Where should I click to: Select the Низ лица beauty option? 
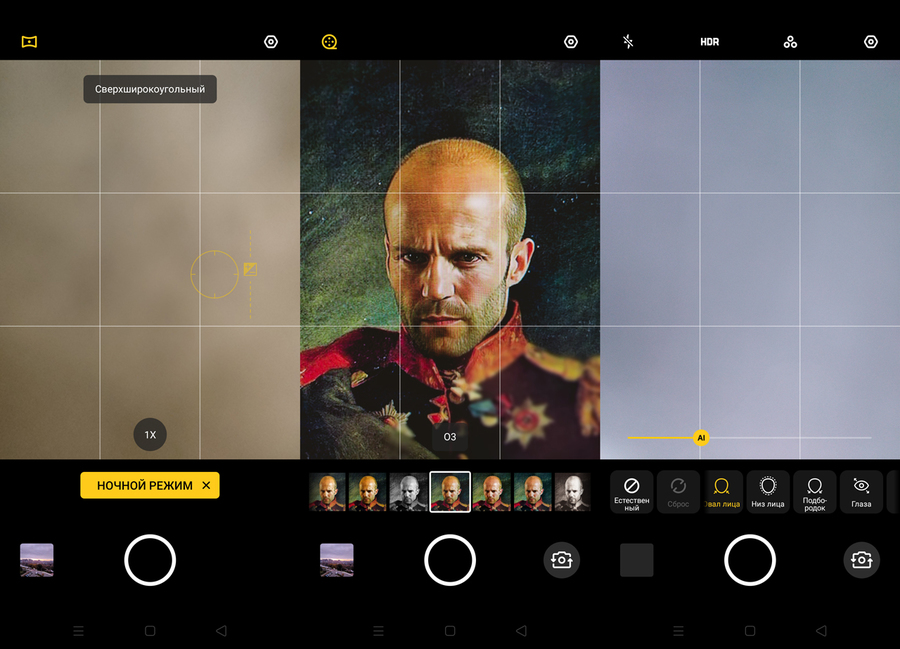click(768, 492)
